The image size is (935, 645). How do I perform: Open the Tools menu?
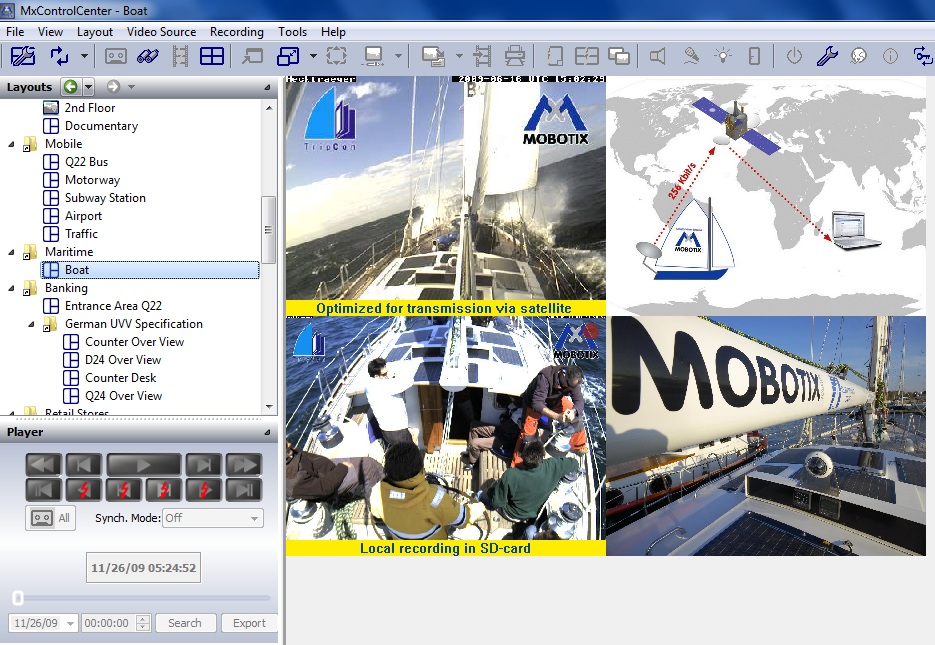(292, 32)
